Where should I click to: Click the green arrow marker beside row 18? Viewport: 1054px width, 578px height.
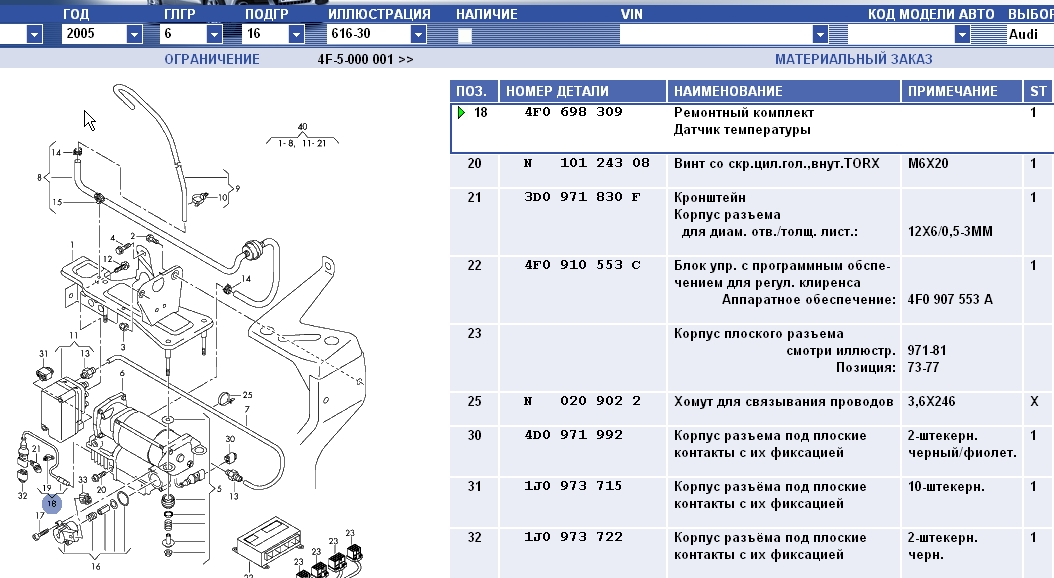point(461,113)
